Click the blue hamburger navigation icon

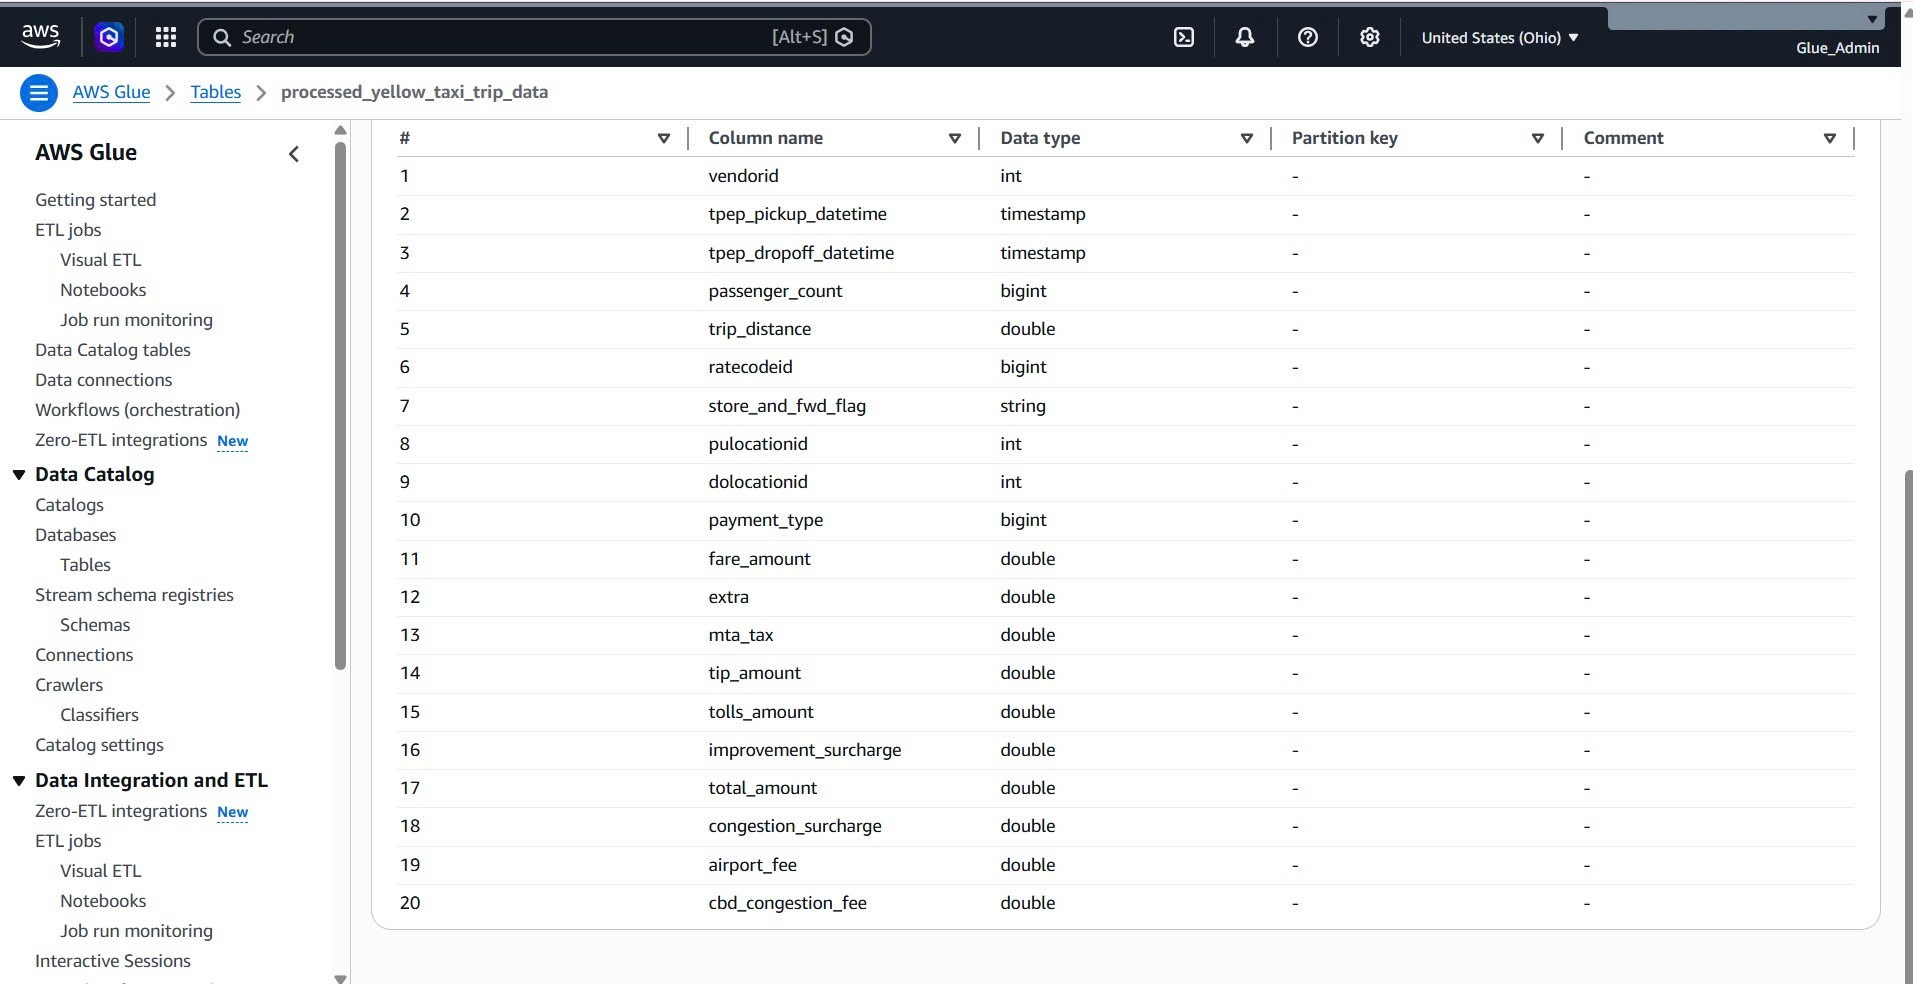(39, 93)
